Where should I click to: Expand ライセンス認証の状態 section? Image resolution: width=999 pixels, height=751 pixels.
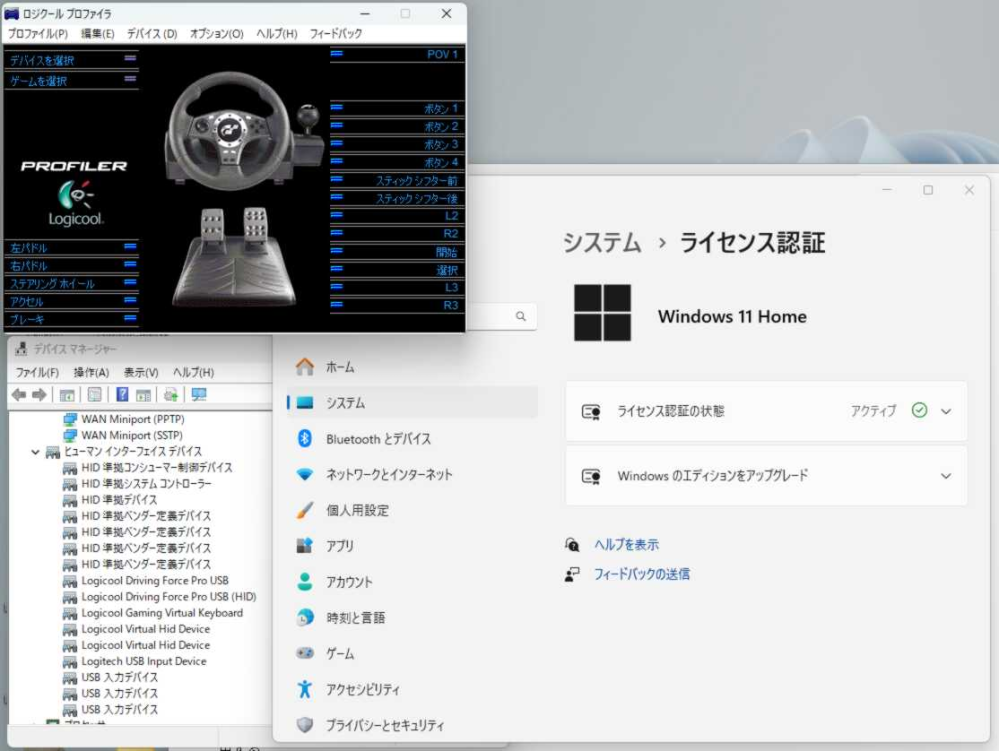(766, 411)
